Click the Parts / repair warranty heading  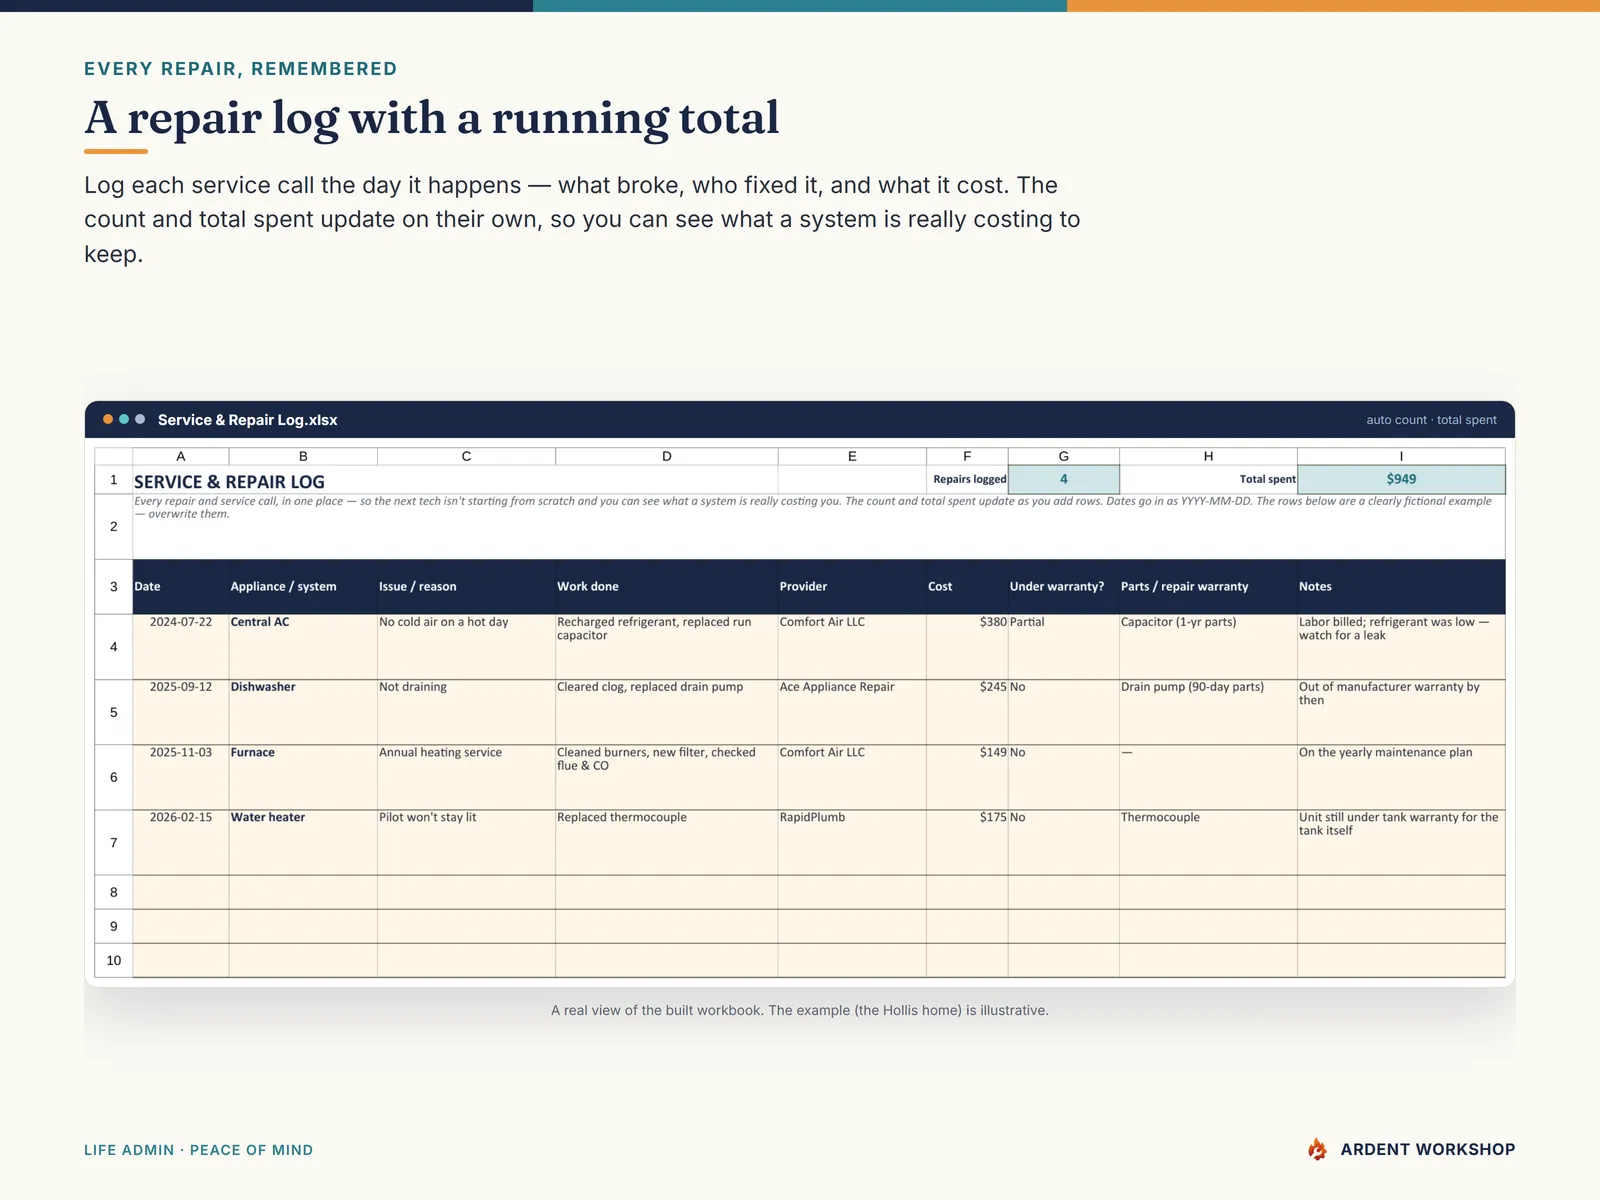tap(1208, 586)
